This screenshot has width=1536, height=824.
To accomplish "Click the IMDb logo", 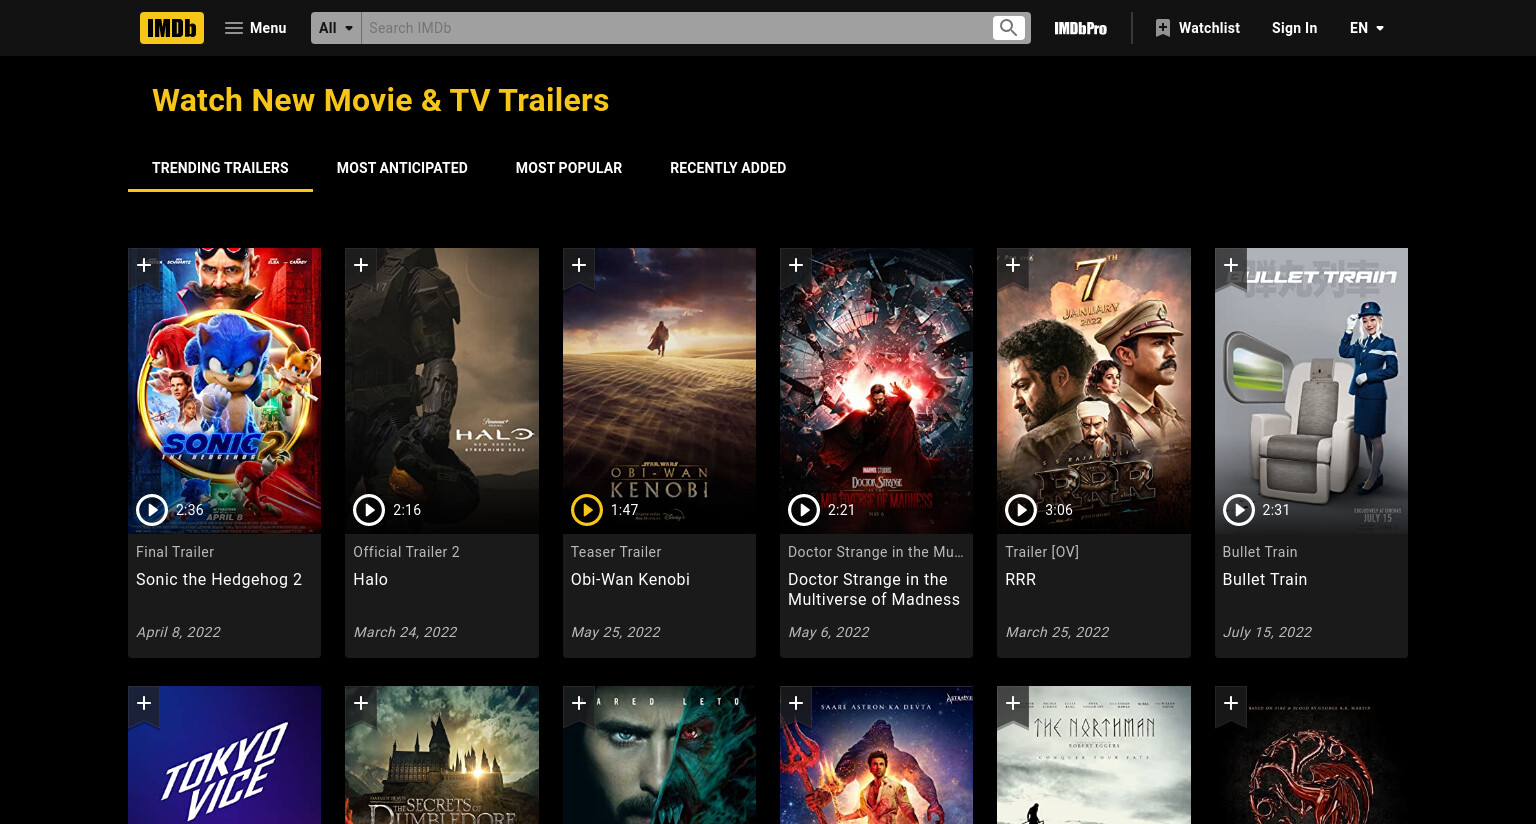I will pos(172,28).
